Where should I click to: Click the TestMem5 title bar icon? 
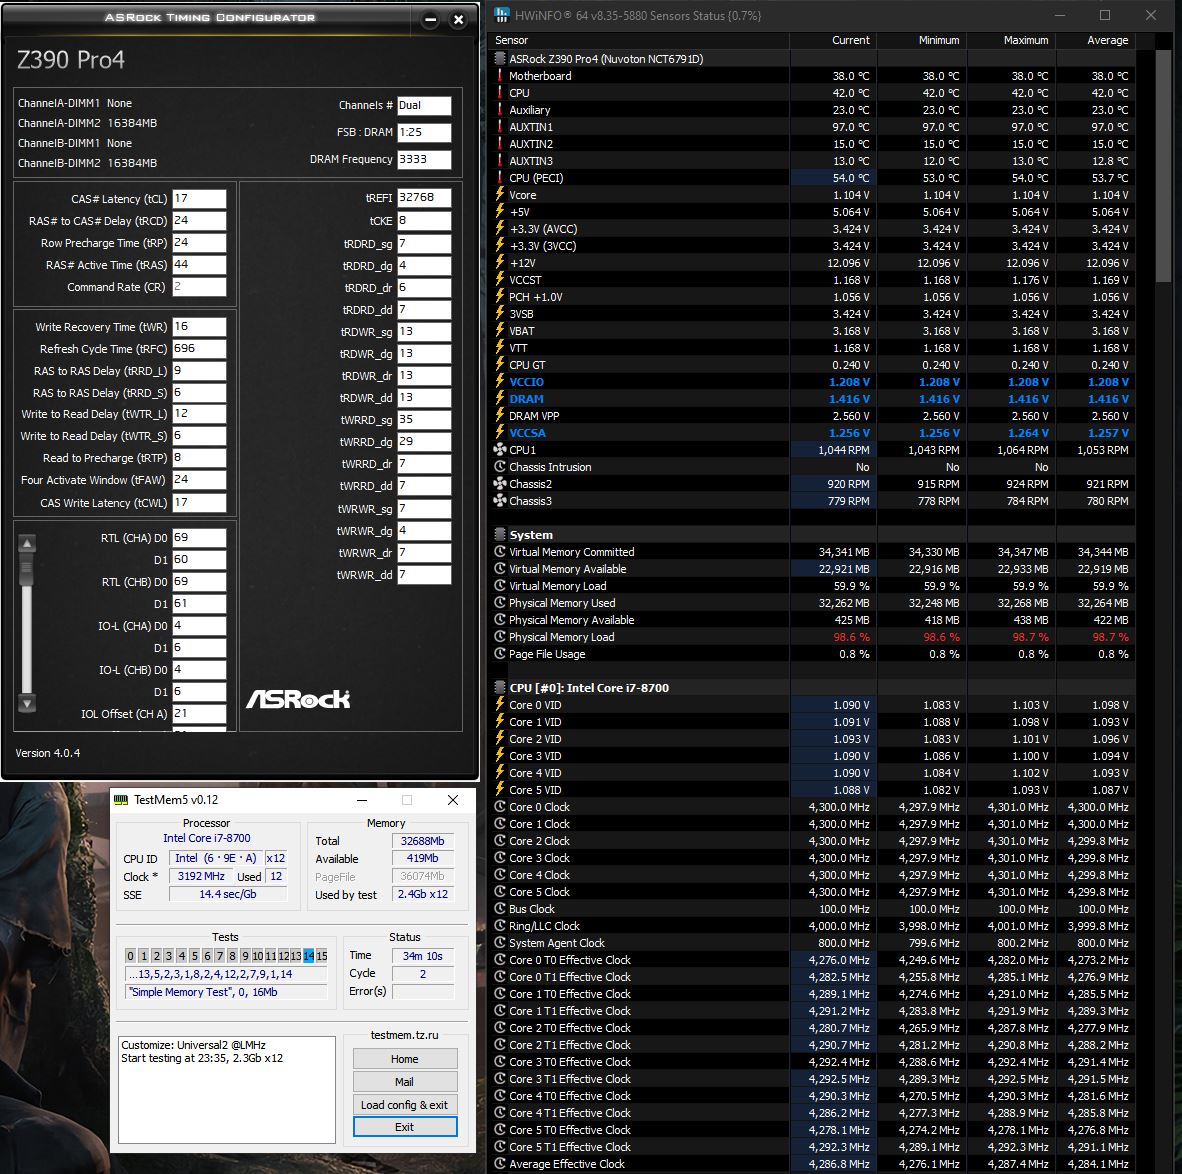(121, 800)
